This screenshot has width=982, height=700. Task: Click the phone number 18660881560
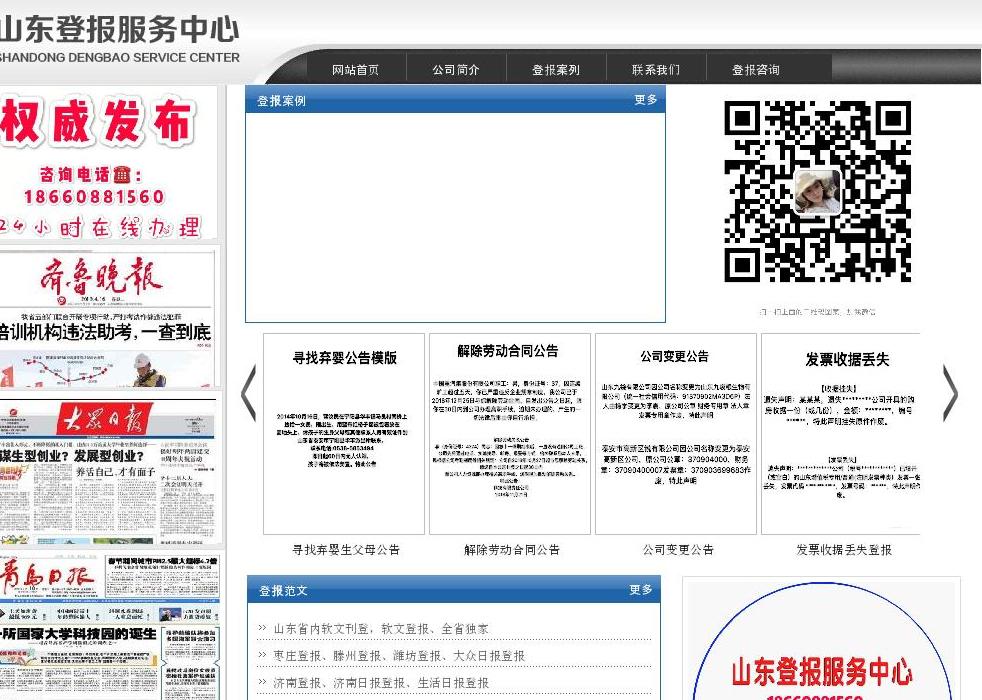point(94,197)
